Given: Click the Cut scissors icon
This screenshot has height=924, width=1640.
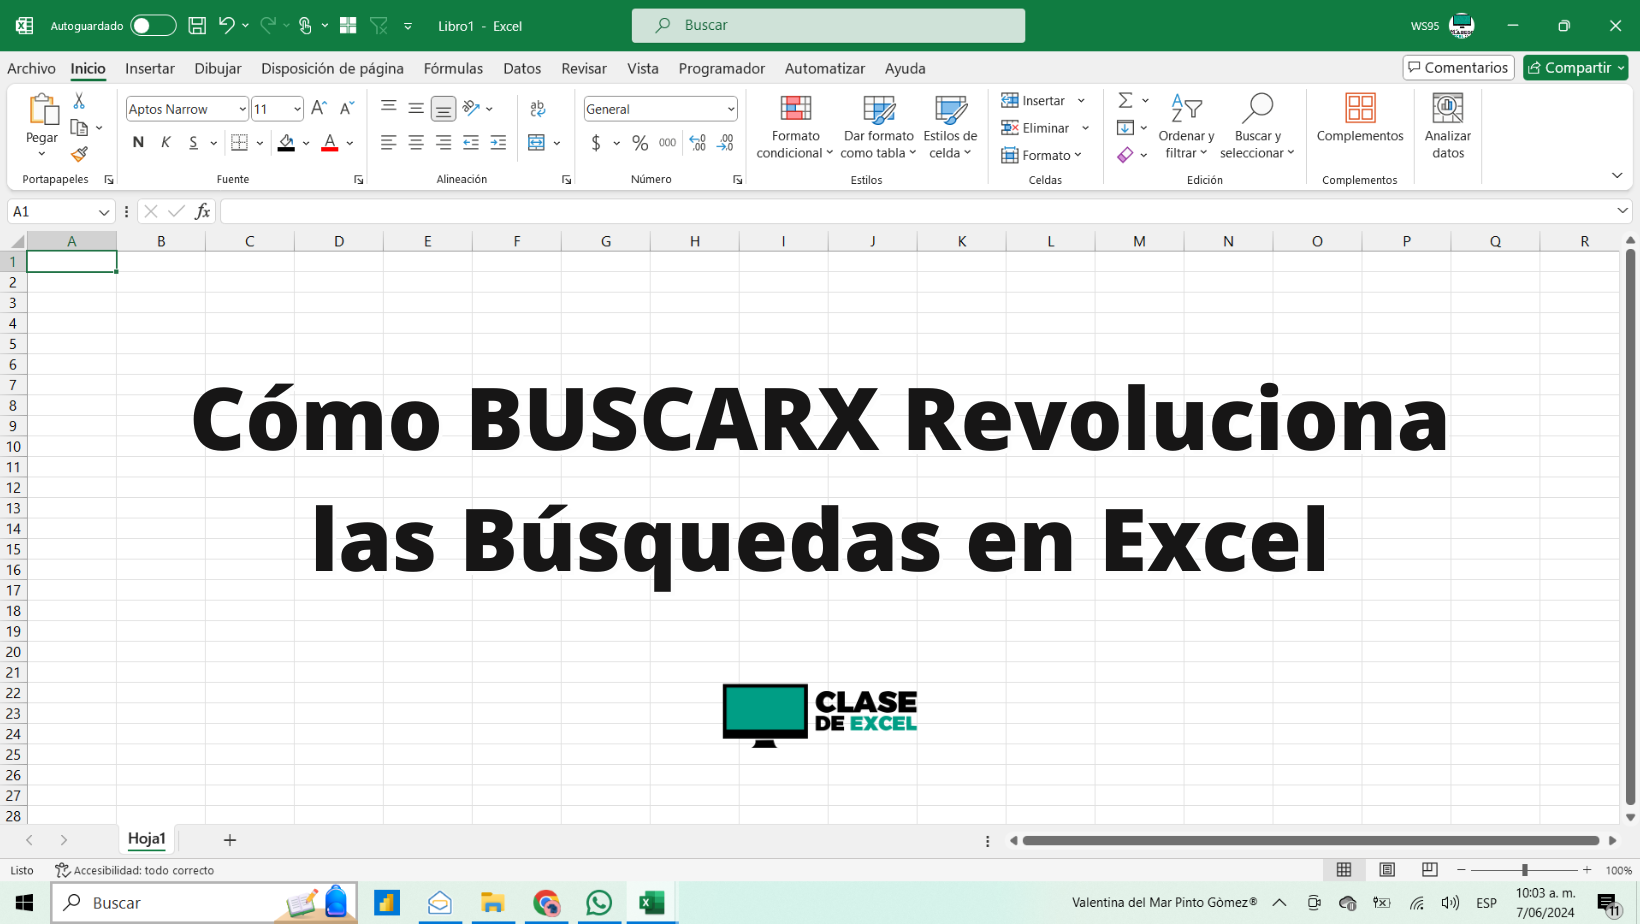Looking at the screenshot, I should [79, 101].
